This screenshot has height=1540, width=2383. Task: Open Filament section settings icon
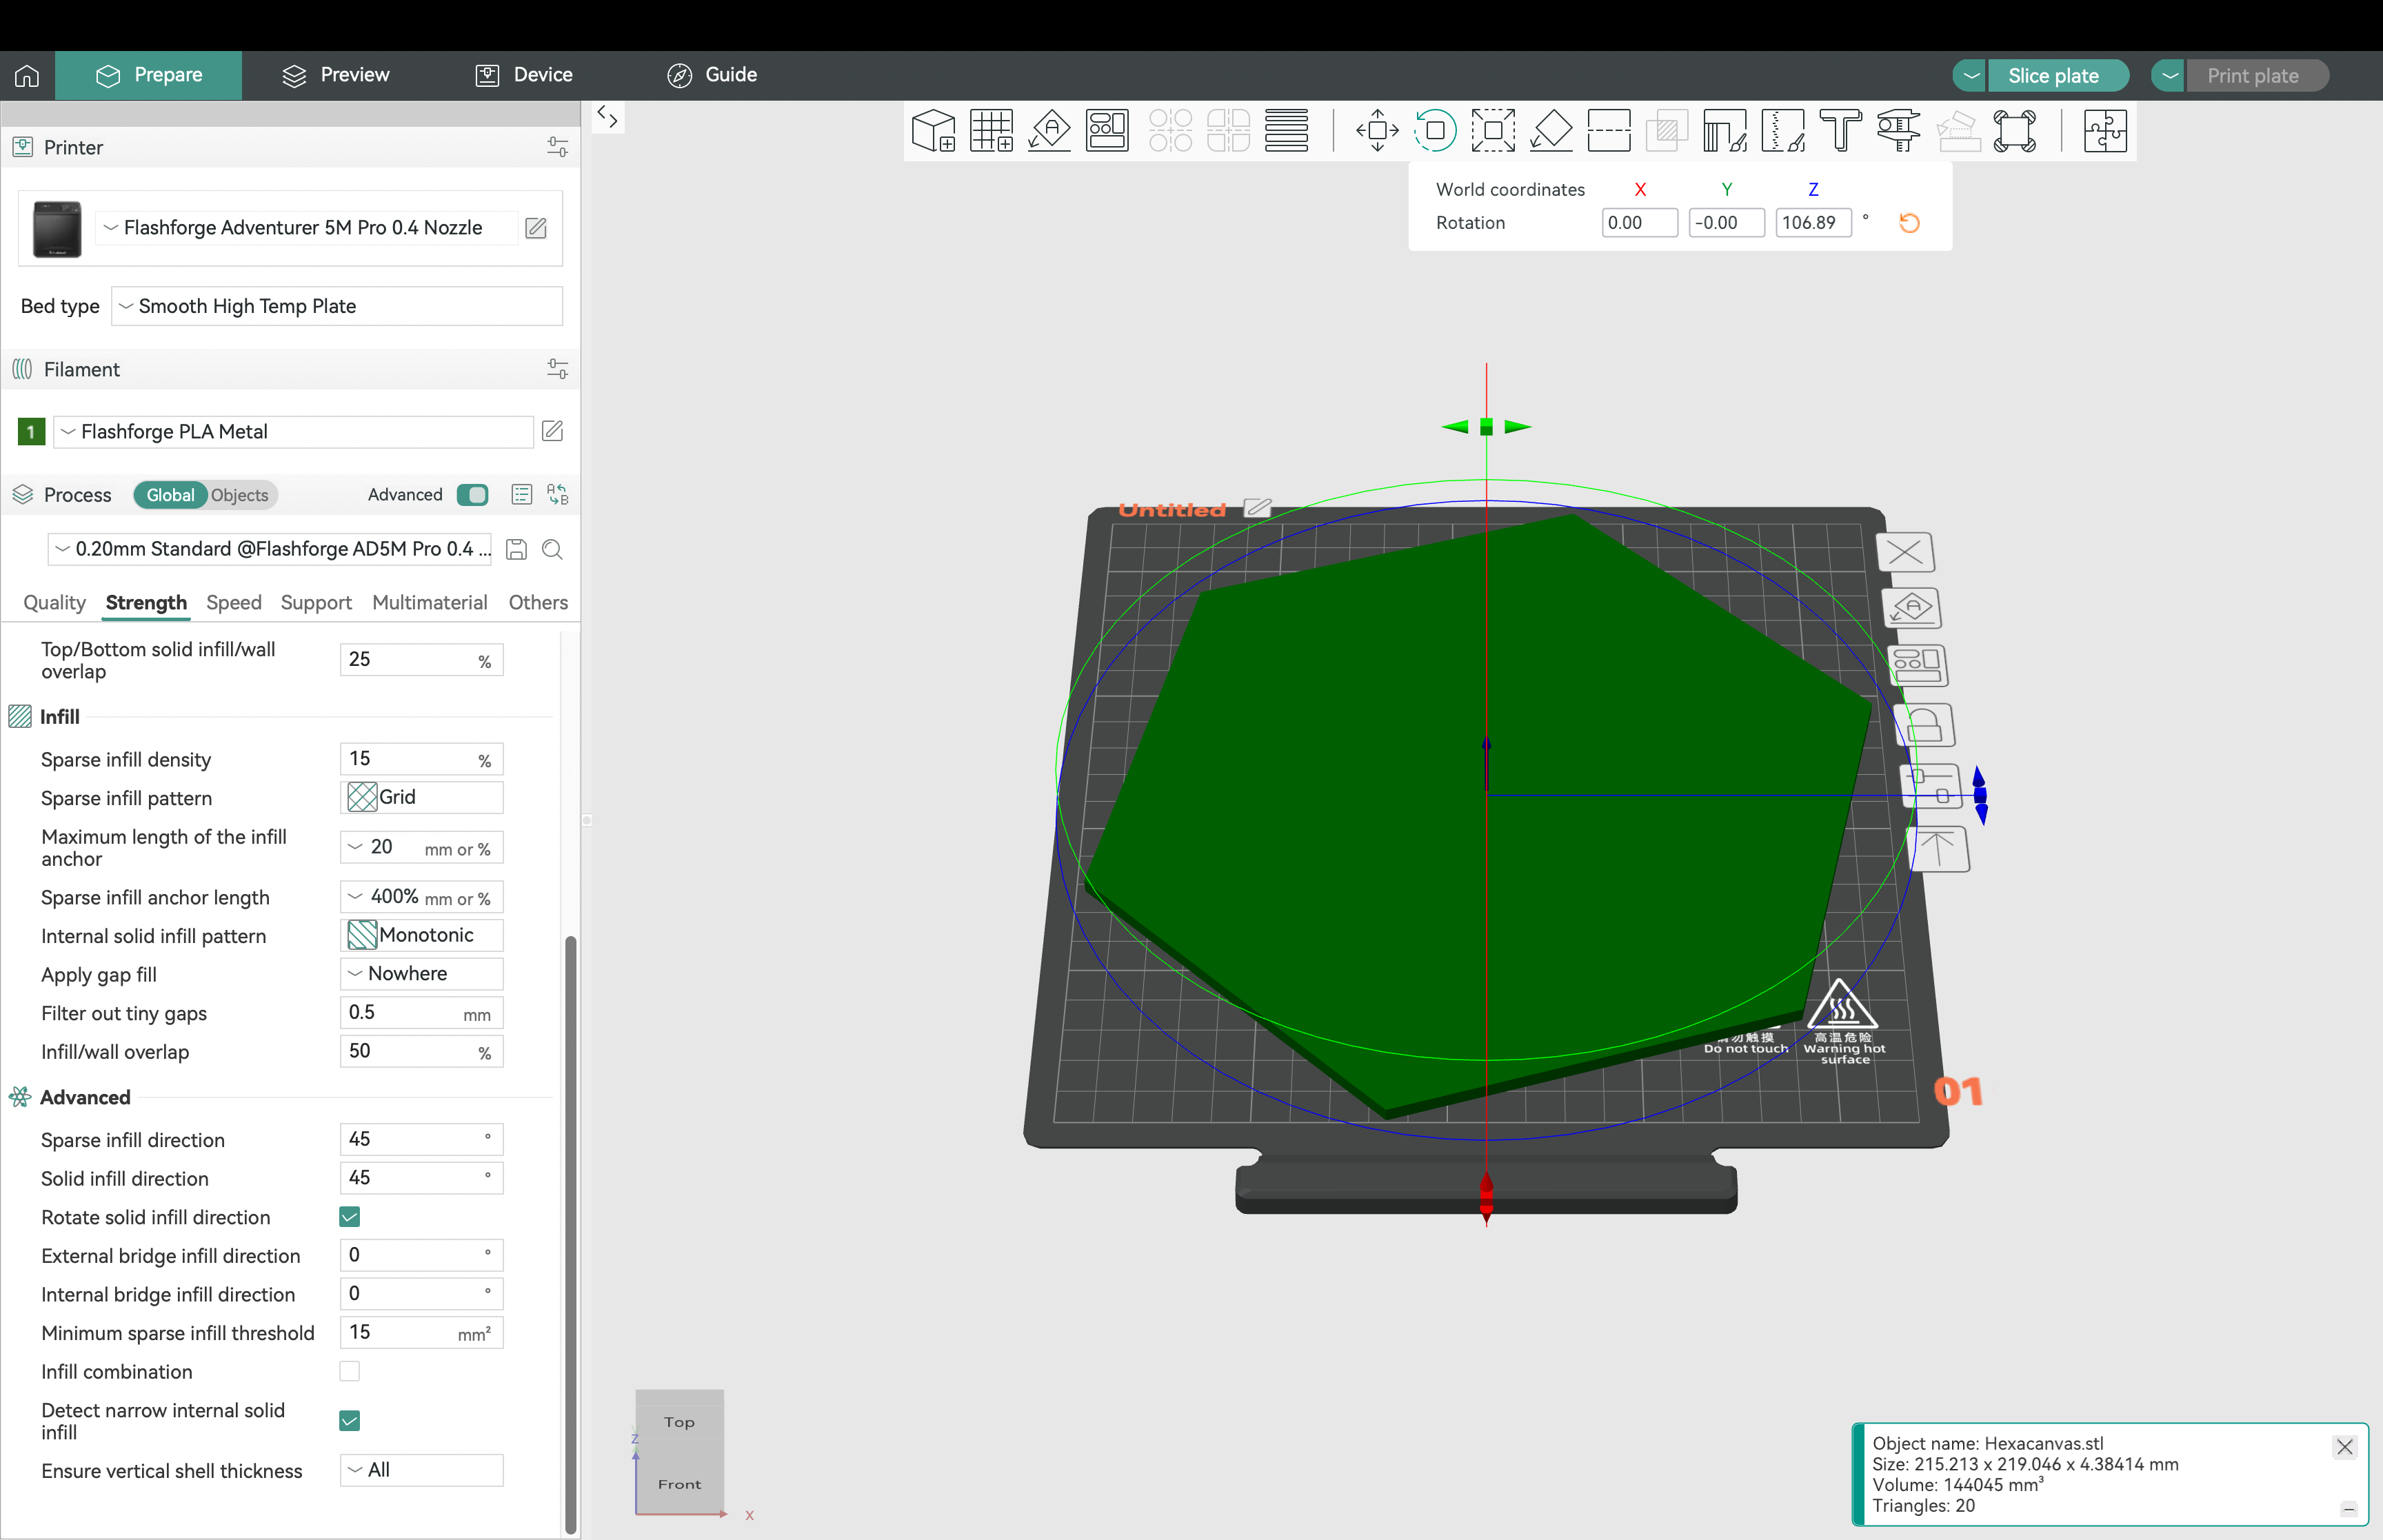557,369
